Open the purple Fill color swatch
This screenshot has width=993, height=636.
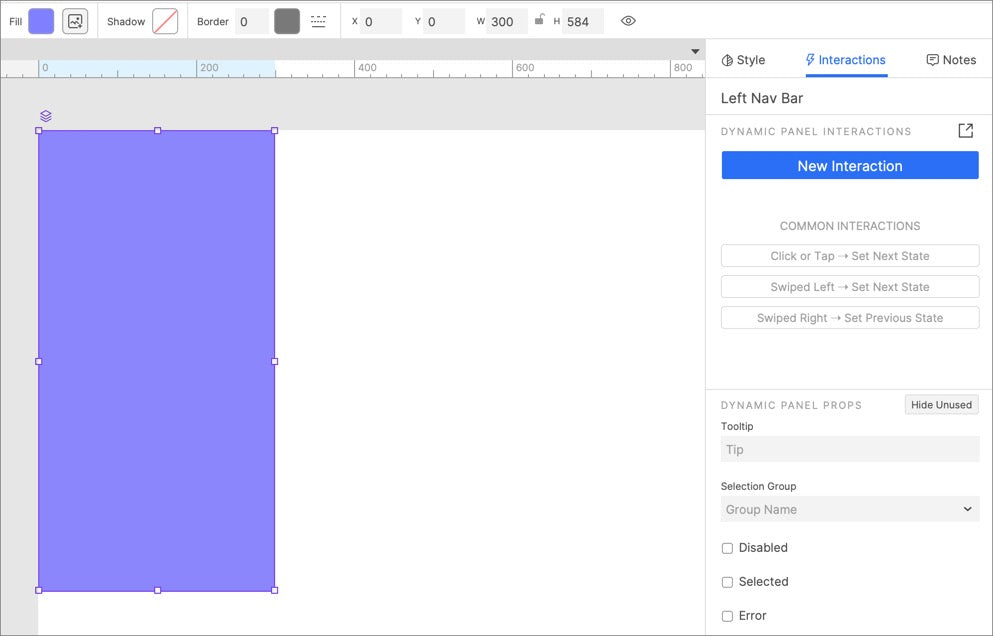[x=41, y=21]
